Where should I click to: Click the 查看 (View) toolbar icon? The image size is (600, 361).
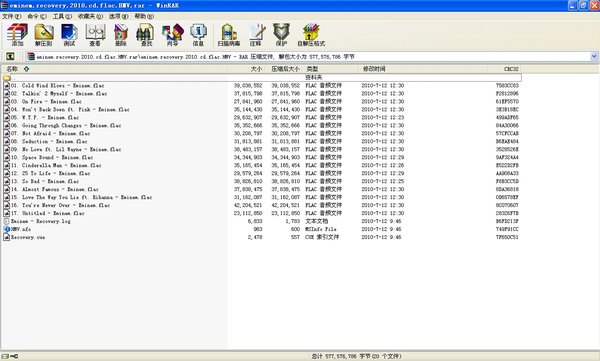coord(95,34)
